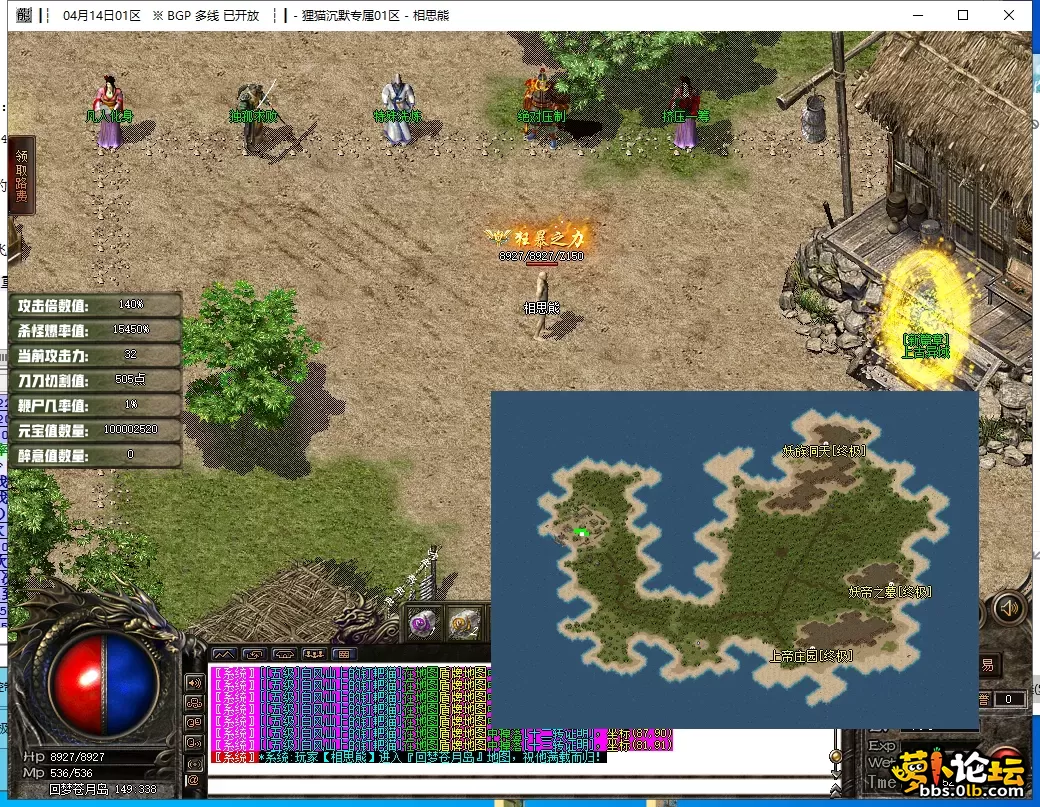
Task: Click the chat input field
Action: (519, 786)
